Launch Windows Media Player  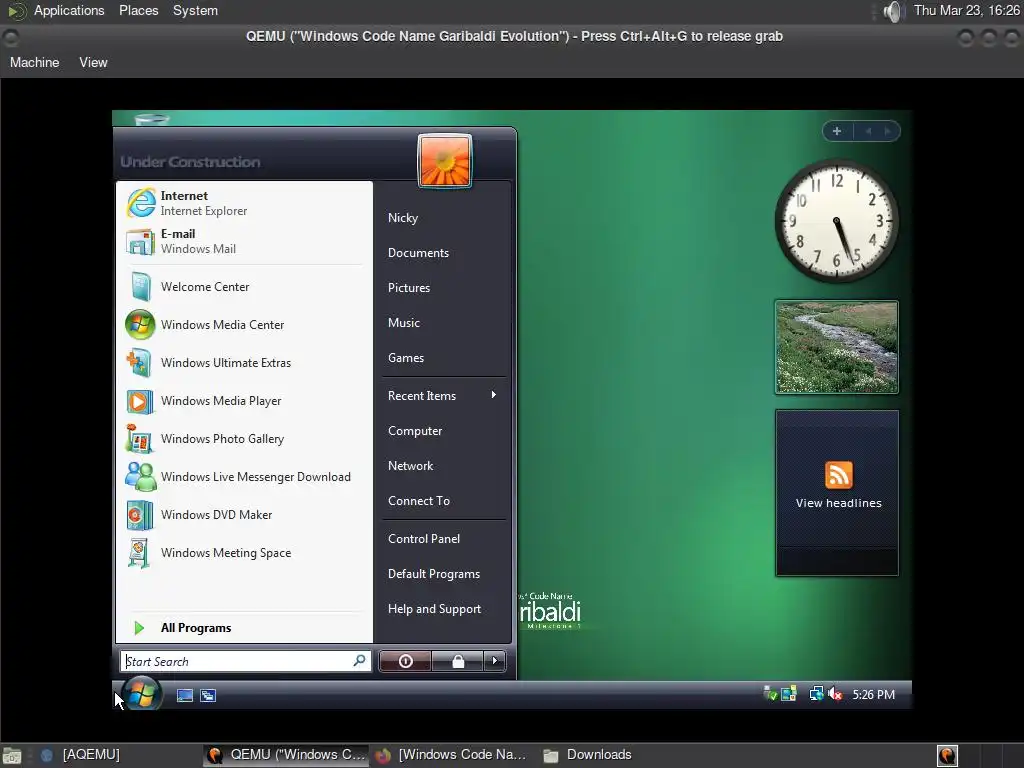244,400
